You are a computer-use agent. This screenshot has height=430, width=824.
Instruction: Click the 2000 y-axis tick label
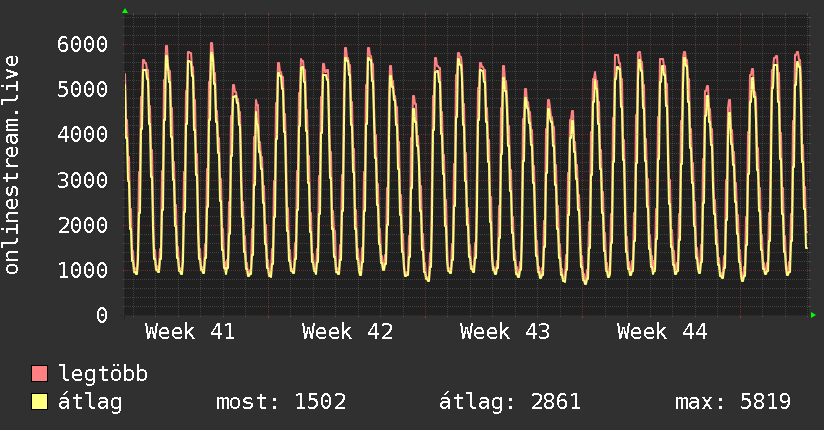point(84,225)
